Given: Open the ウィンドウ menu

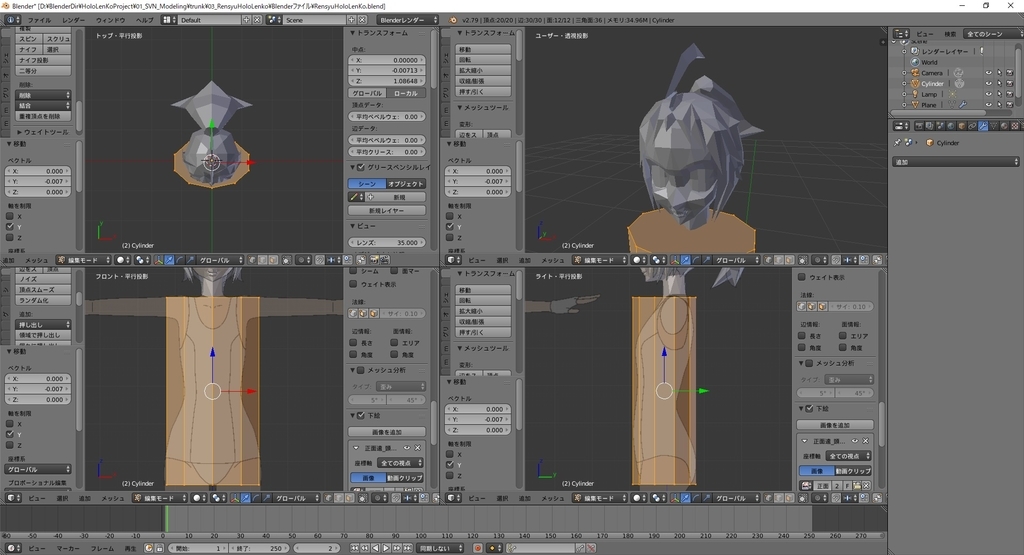Looking at the screenshot, I should [110, 20].
